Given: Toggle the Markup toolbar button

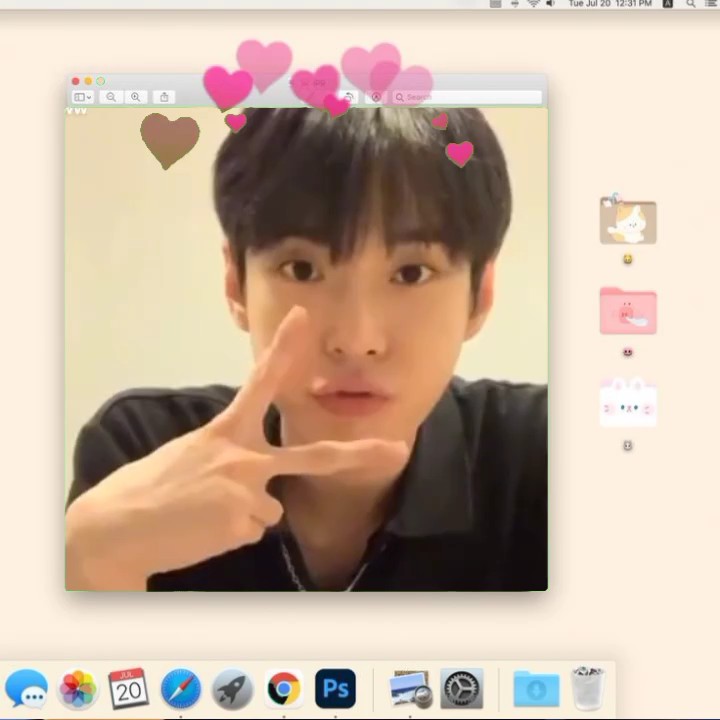Looking at the screenshot, I should [376, 97].
